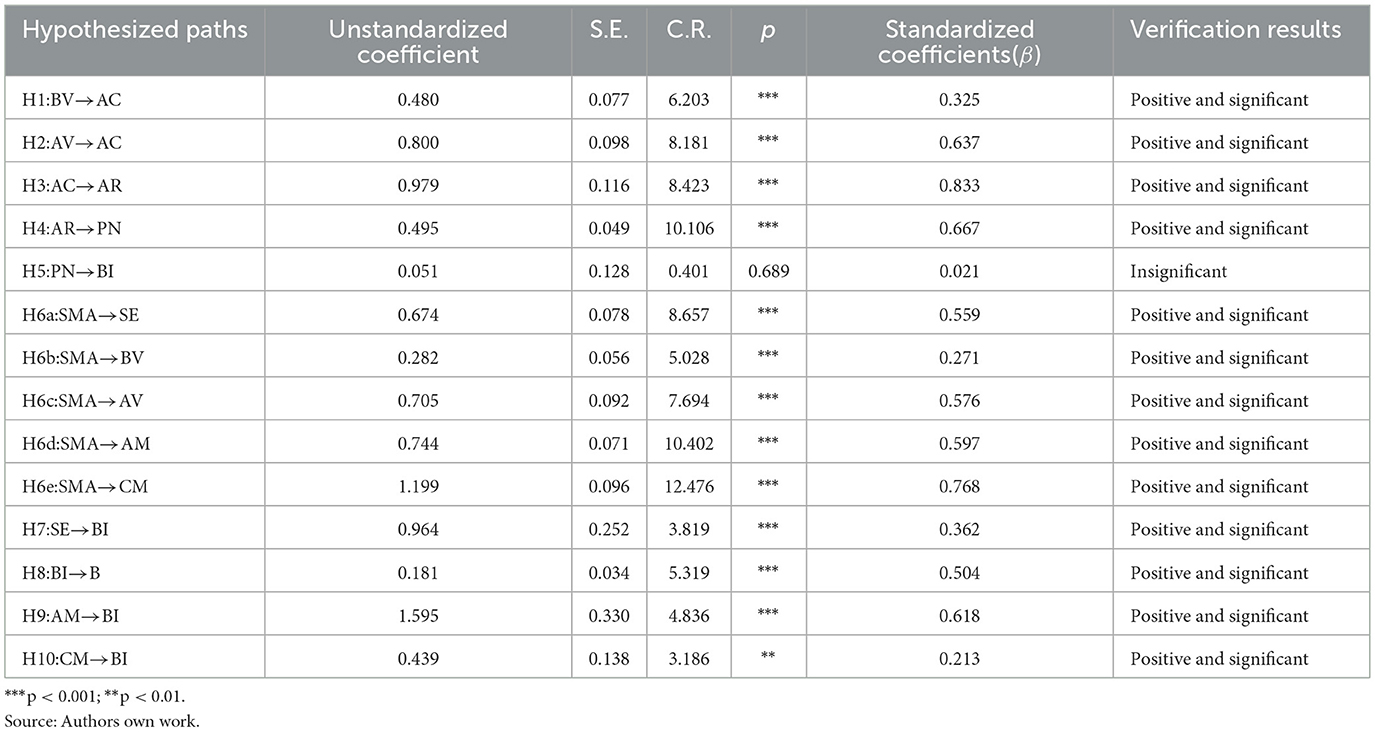The width and height of the screenshot is (1375, 732).
Task: Click the H8:BI→B path cell
Action: pyautogui.click(x=135, y=573)
